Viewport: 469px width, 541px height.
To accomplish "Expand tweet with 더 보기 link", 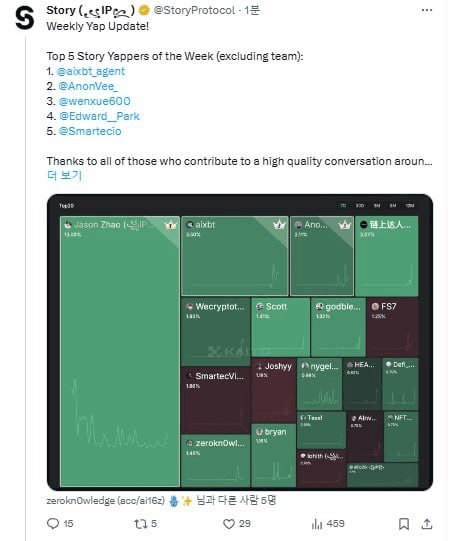I will [x=65, y=175].
